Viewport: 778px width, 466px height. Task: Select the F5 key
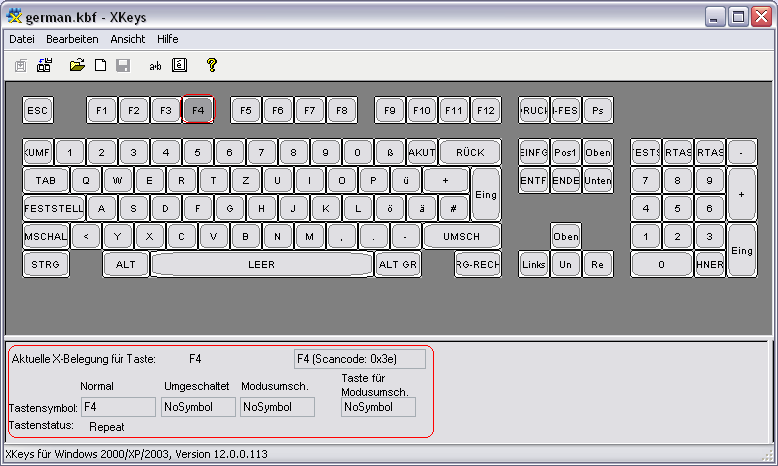point(246,110)
